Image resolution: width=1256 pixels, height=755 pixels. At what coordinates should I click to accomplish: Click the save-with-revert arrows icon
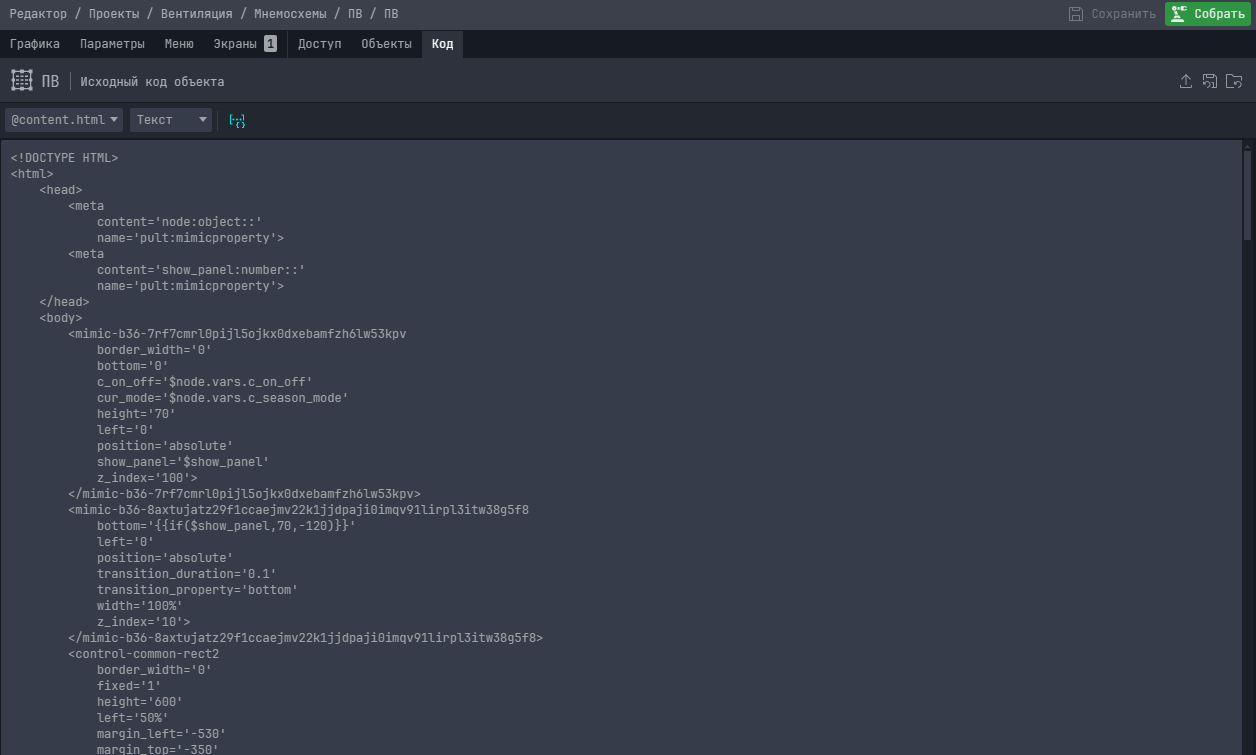[x=1209, y=82]
